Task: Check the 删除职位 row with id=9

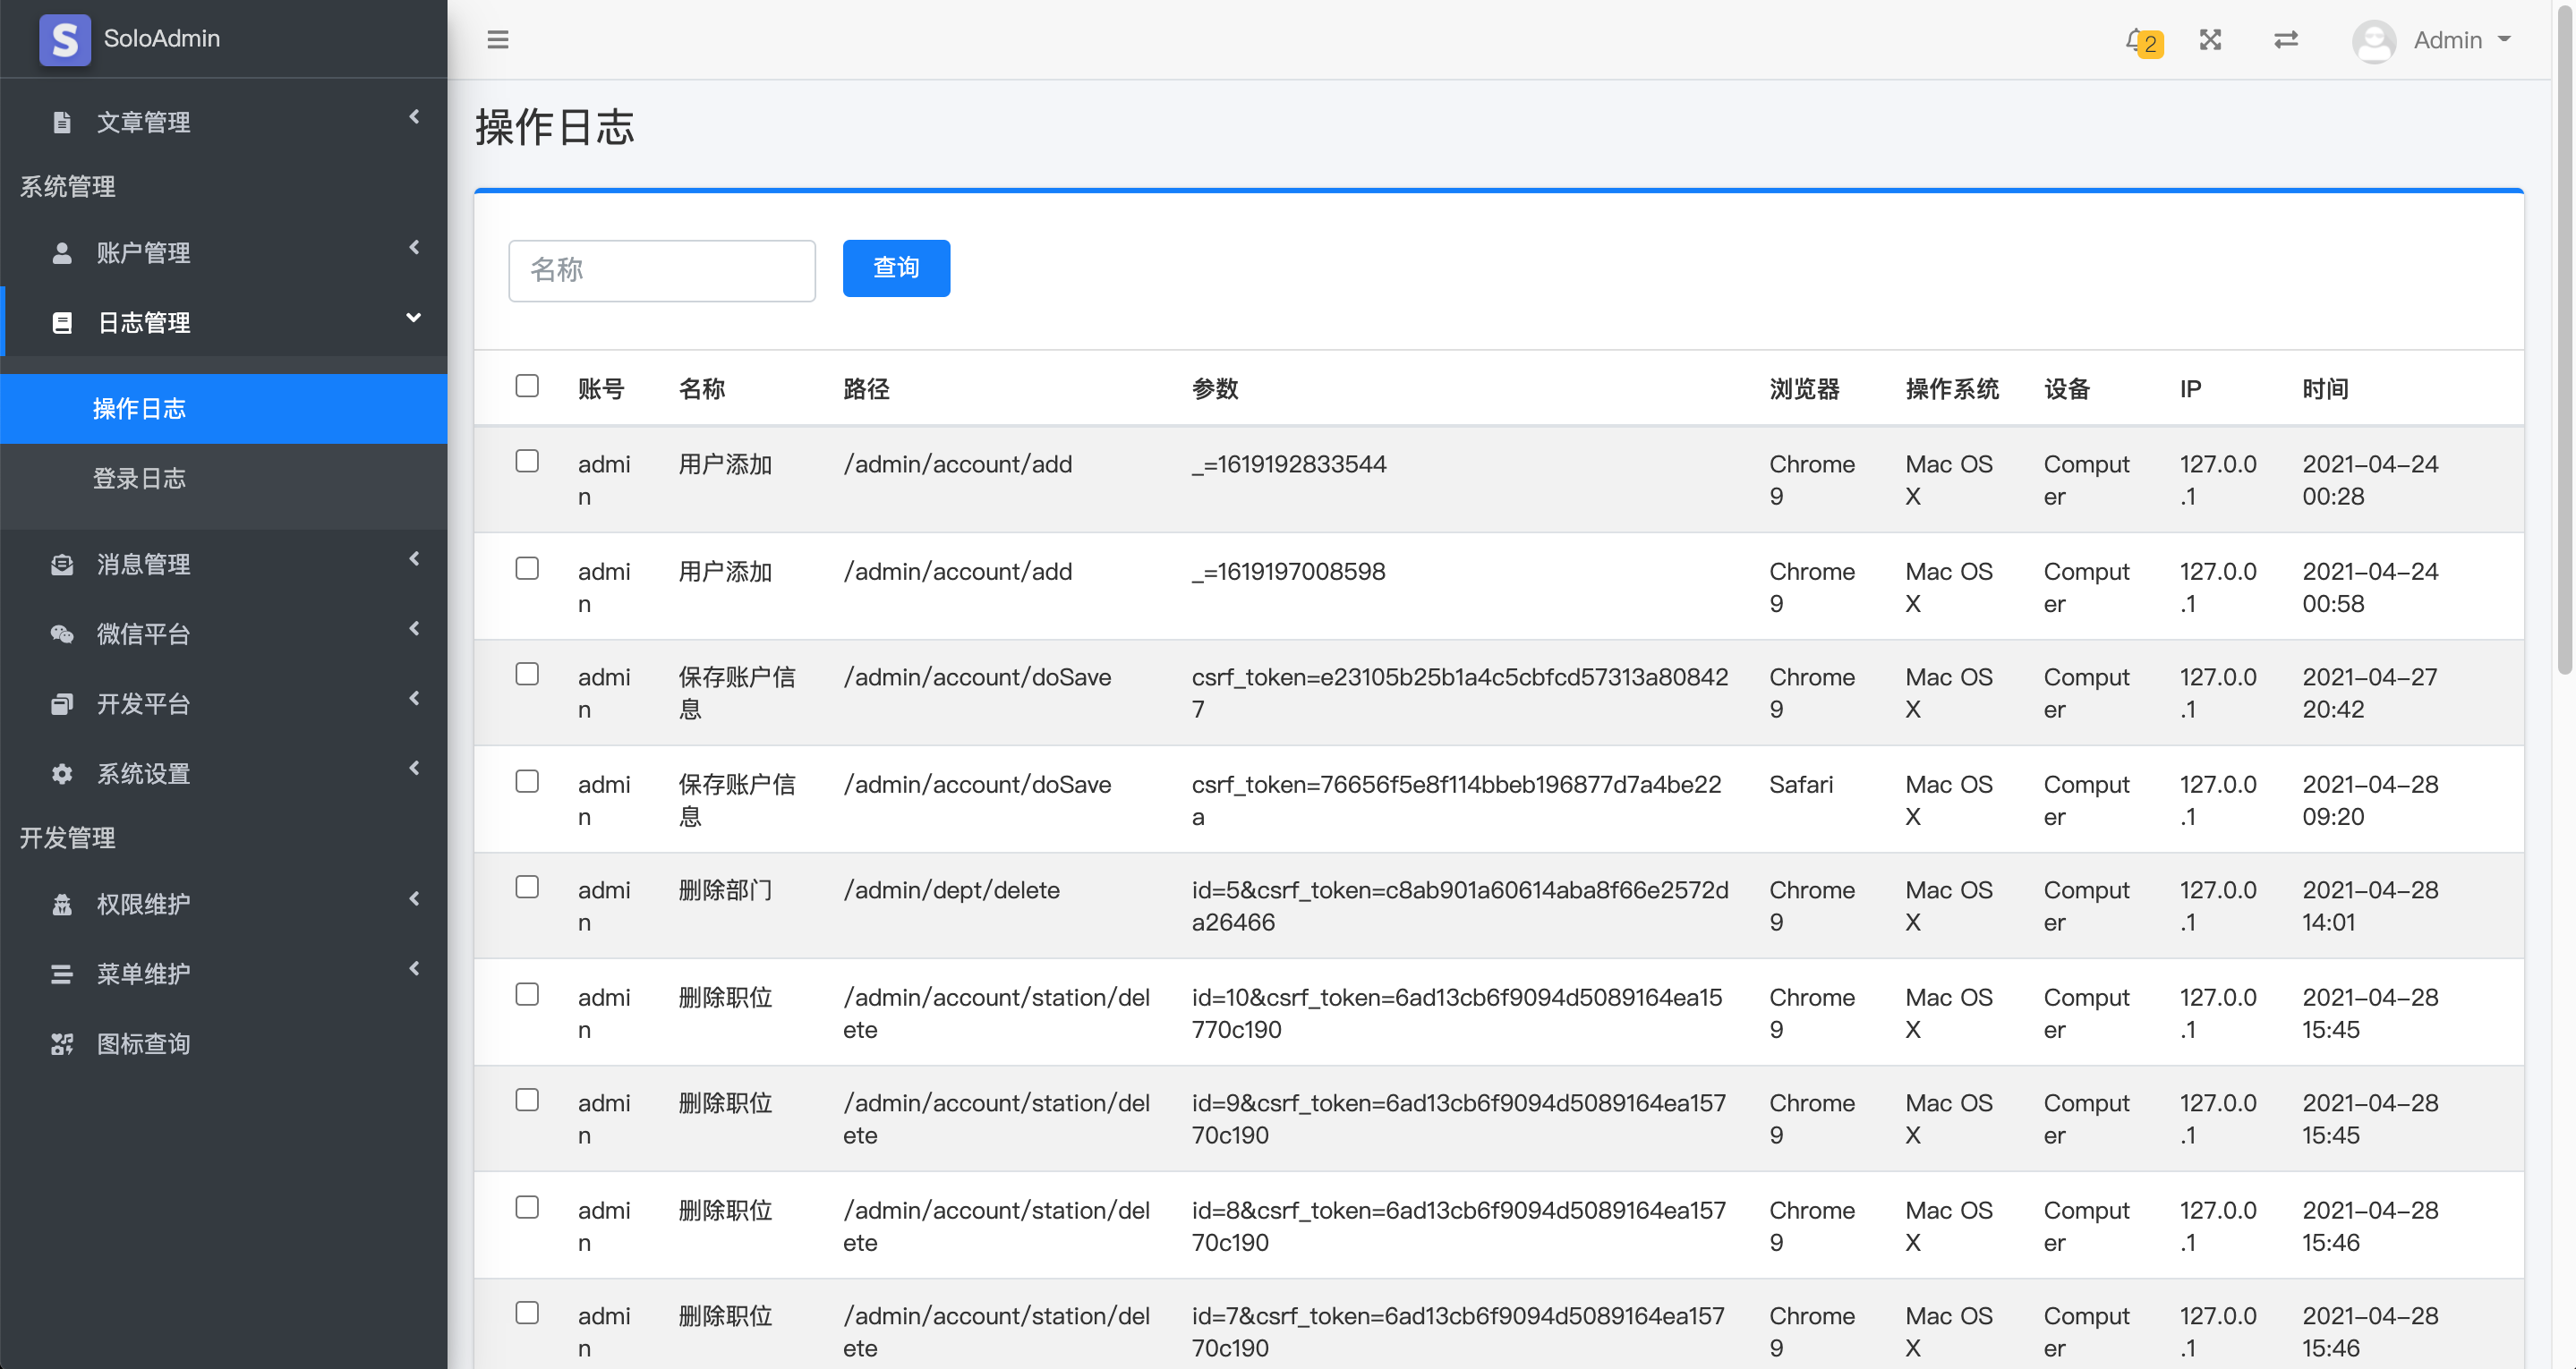Action: 527,1099
